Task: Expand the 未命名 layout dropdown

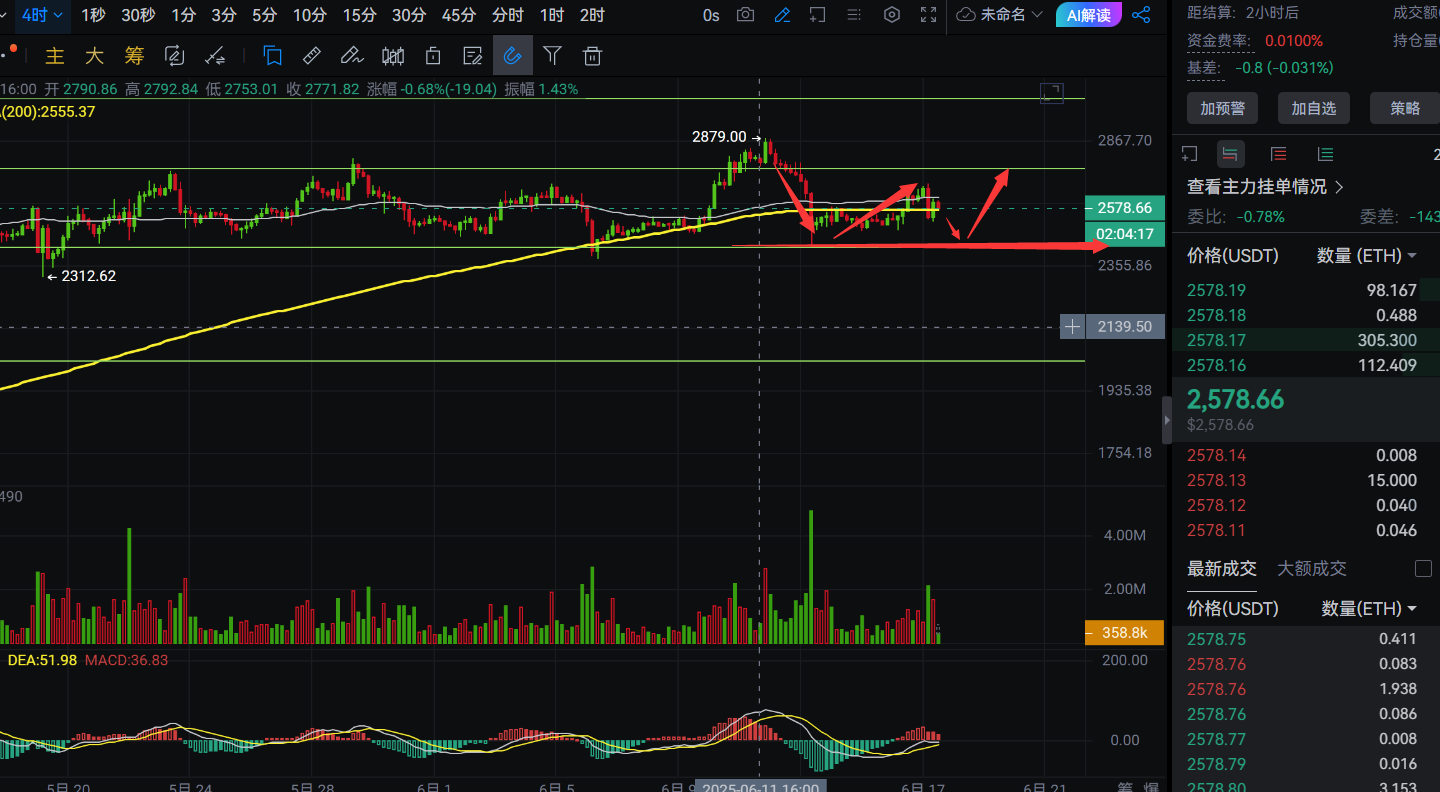Action: pos(999,15)
